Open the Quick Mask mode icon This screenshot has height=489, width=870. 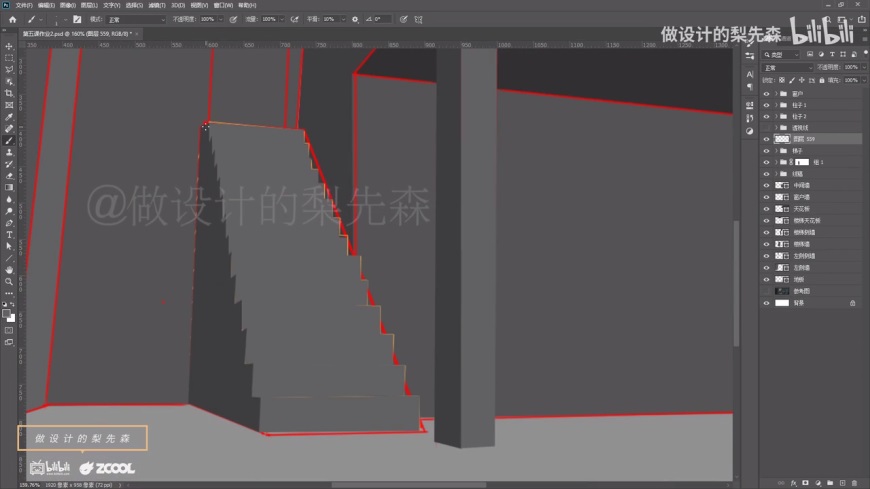tap(9, 330)
